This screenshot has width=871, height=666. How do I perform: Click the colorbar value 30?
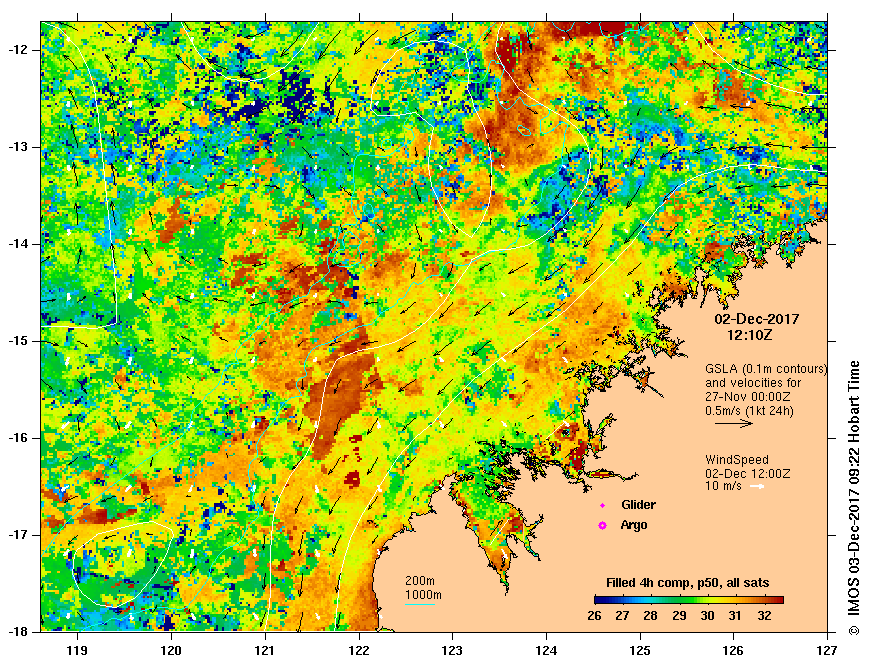[x=707, y=616]
